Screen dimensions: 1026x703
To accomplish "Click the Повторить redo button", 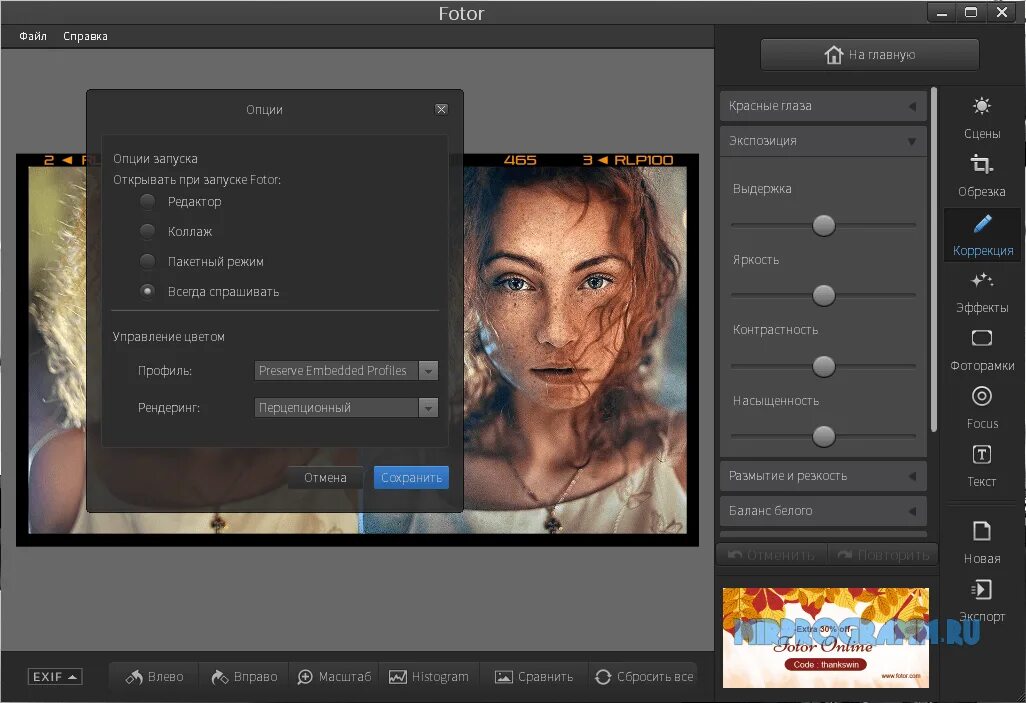I will (x=883, y=555).
